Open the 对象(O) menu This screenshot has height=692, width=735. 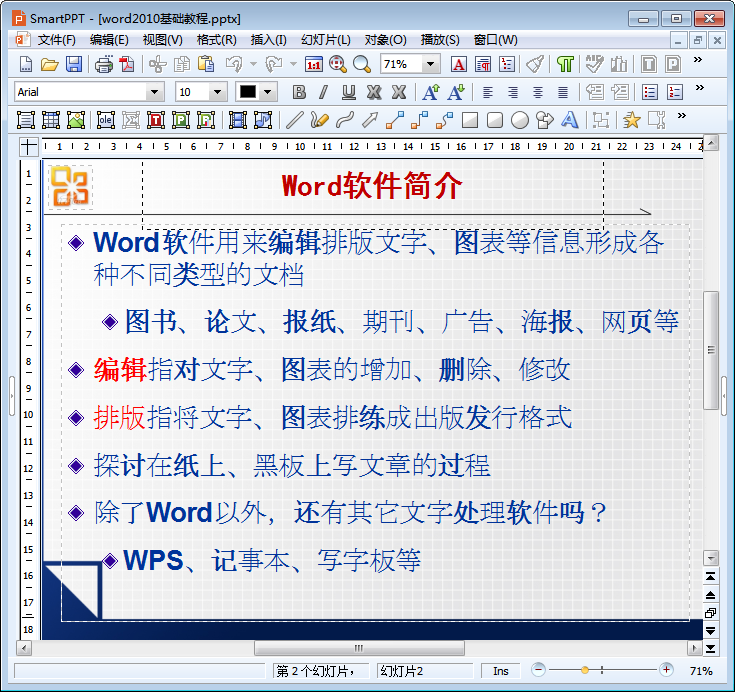[x=385, y=40]
